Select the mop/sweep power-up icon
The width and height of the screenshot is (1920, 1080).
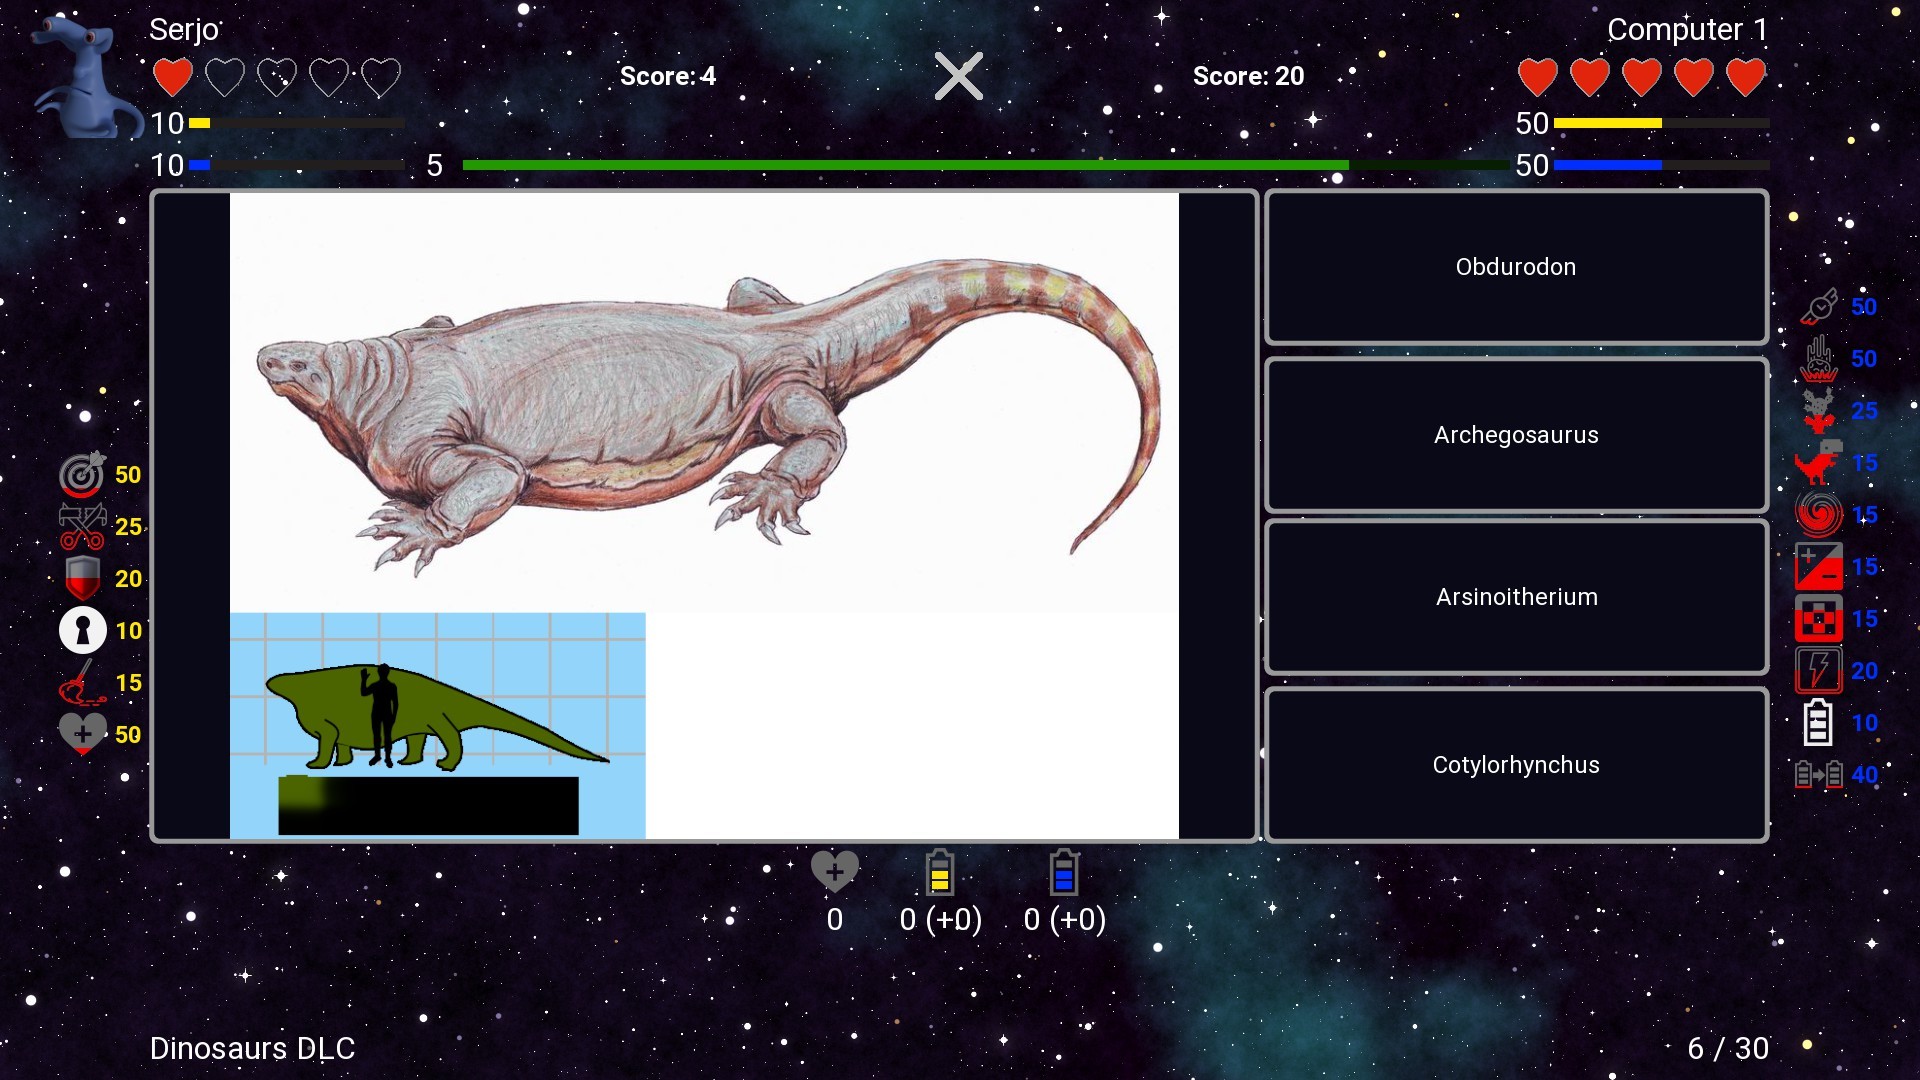click(x=83, y=682)
